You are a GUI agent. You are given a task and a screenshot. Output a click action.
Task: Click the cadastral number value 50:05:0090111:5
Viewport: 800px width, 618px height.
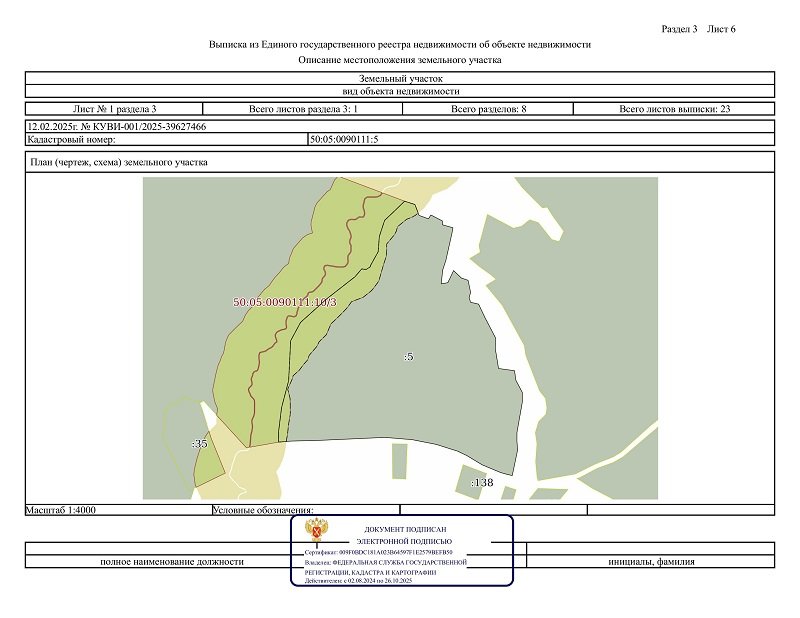tap(344, 139)
